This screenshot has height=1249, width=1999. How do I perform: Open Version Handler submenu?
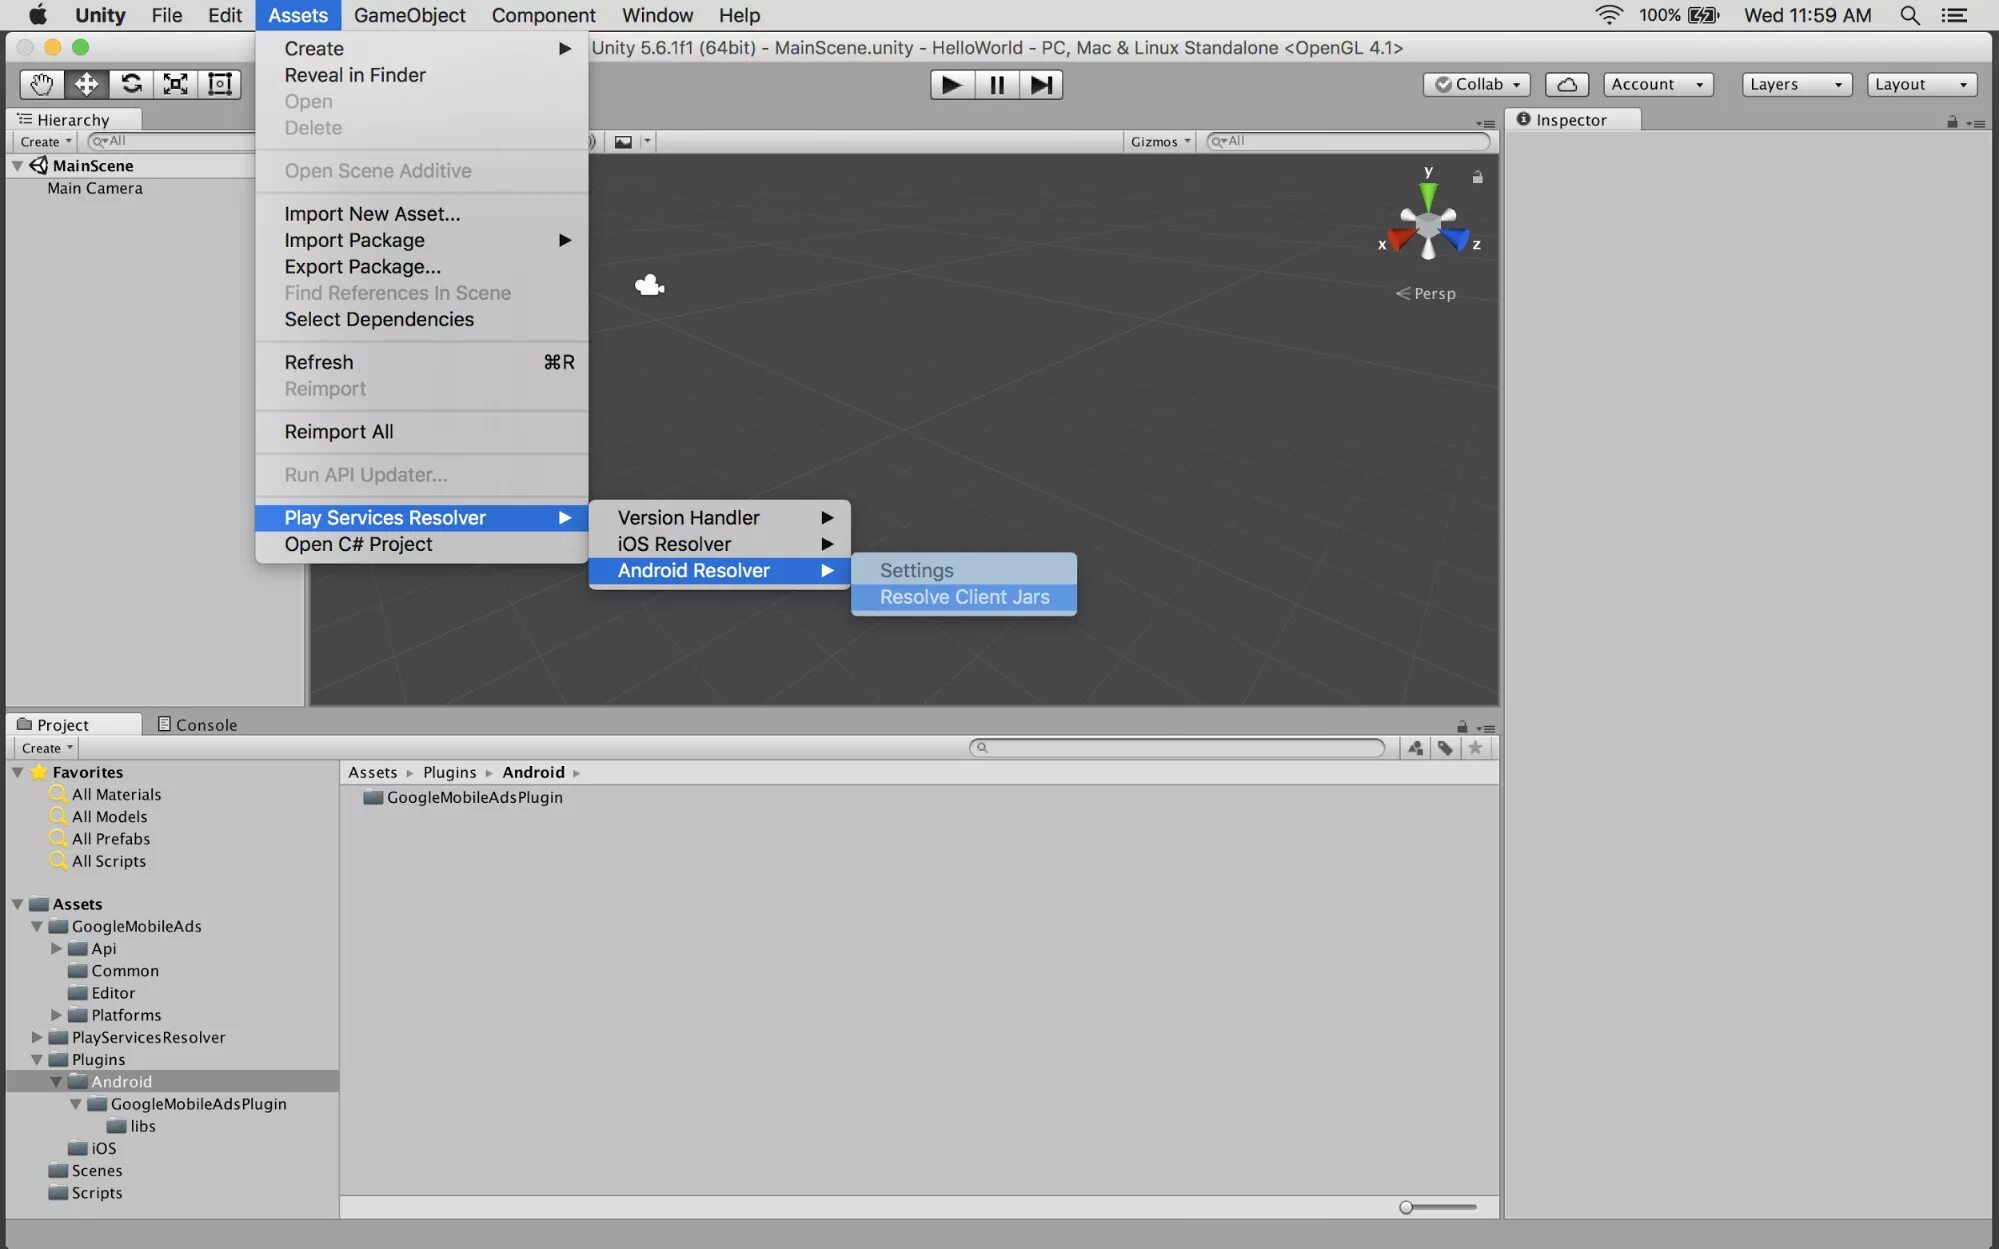click(720, 517)
